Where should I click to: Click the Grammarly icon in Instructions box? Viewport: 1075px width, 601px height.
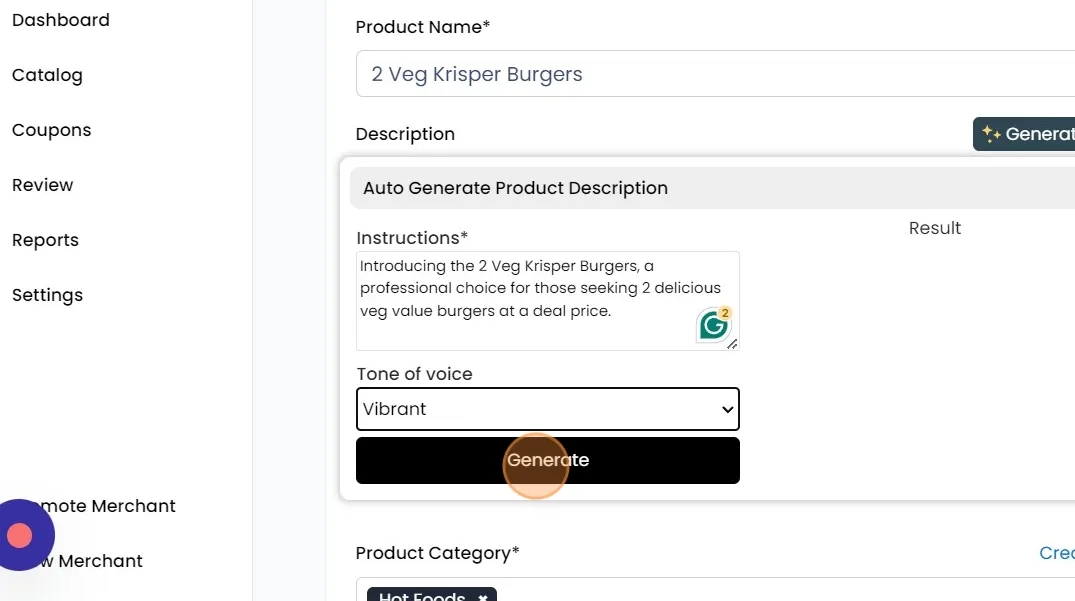click(x=714, y=326)
